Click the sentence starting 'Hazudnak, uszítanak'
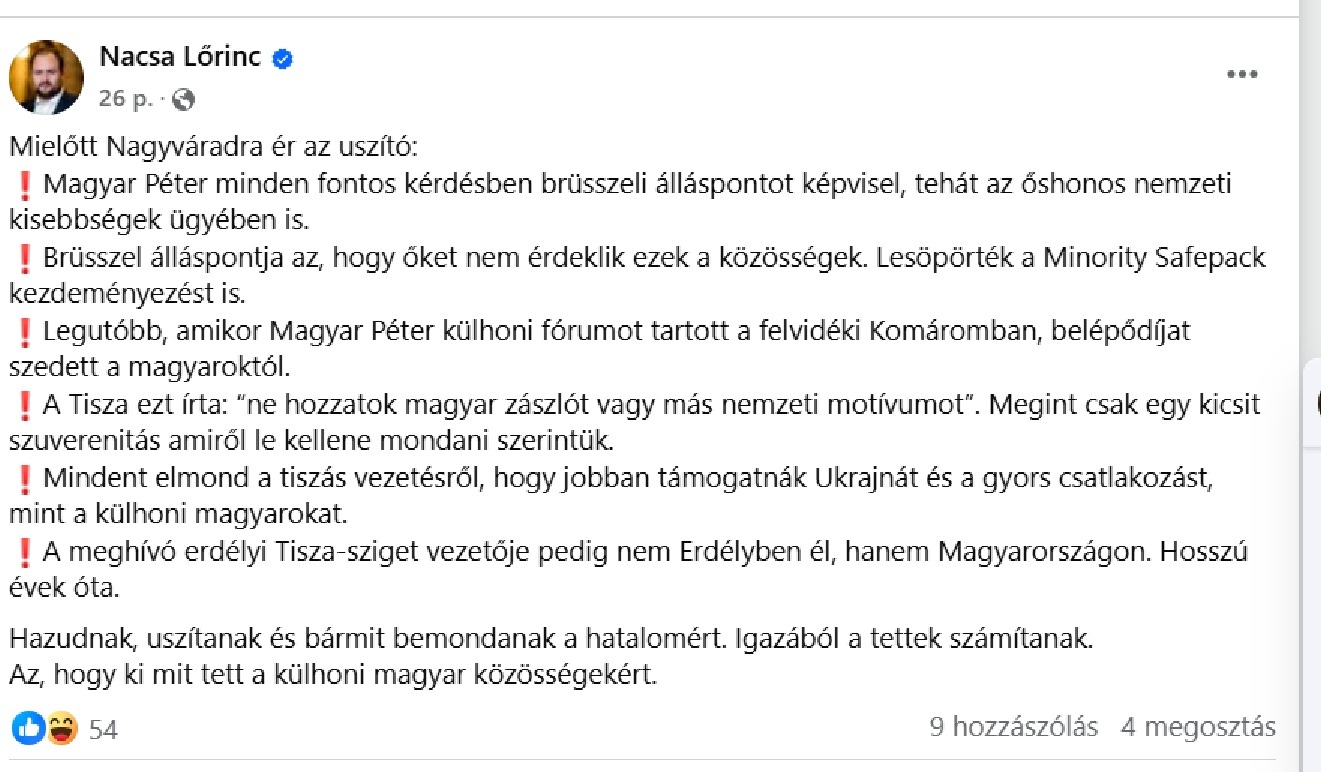This screenshot has height=772, width=1321. [x=552, y=638]
